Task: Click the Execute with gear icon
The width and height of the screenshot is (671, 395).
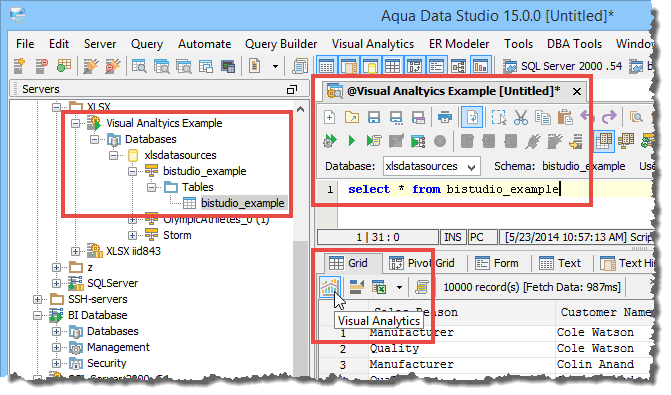Action: click(x=330, y=140)
